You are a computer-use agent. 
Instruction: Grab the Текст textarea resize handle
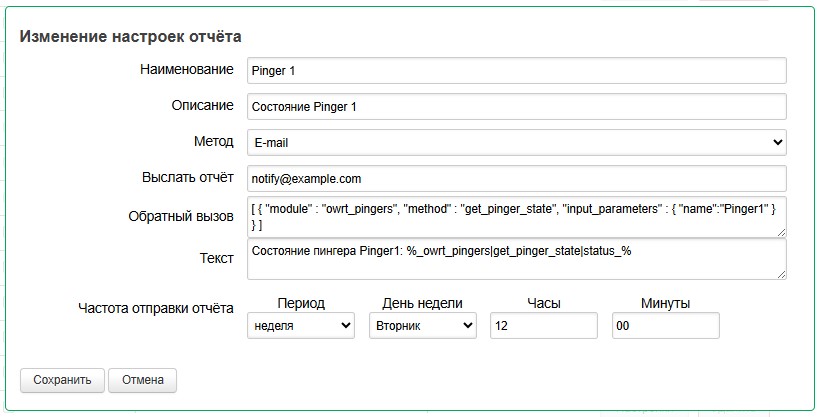coord(781,274)
